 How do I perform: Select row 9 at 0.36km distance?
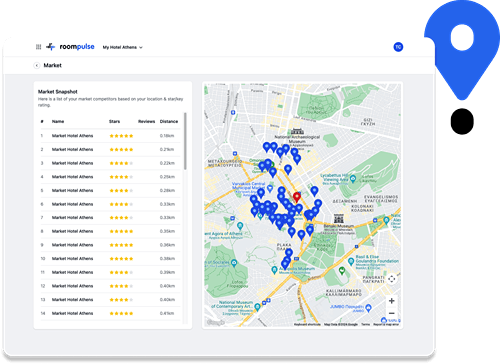(x=110, y=245)
